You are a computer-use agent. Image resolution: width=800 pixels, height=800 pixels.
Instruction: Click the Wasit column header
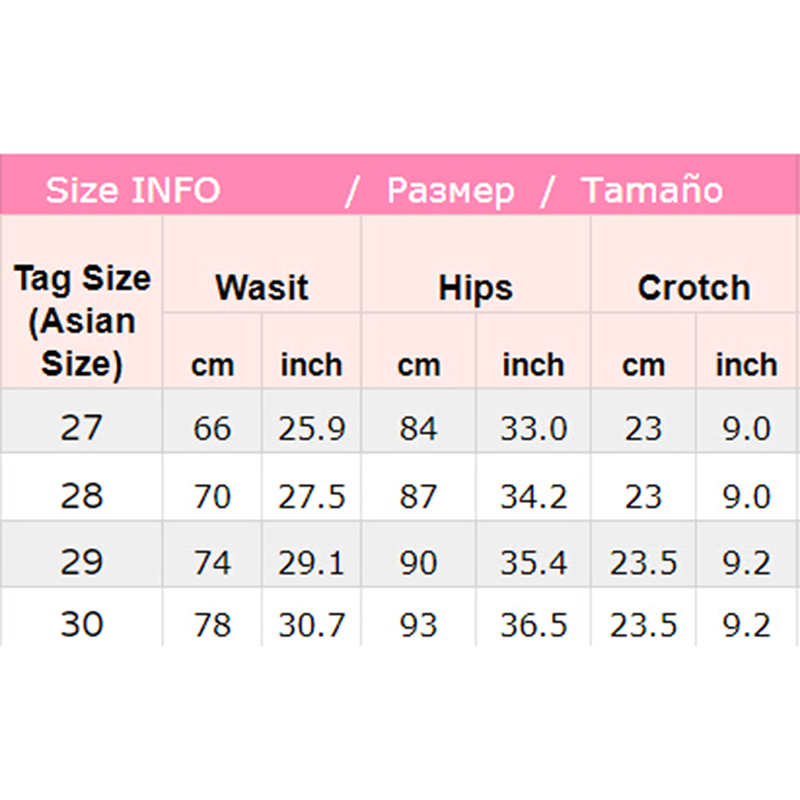click(x=262, y=288)
